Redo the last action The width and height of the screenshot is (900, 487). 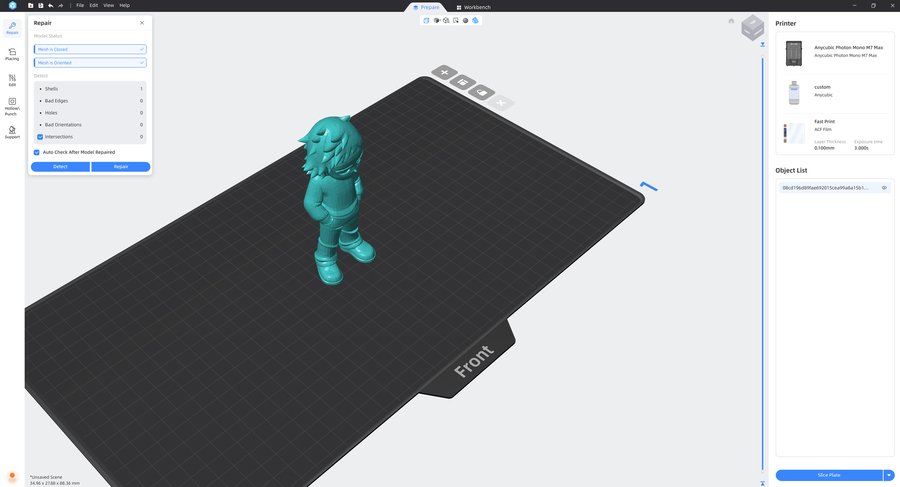coord(60,5)
